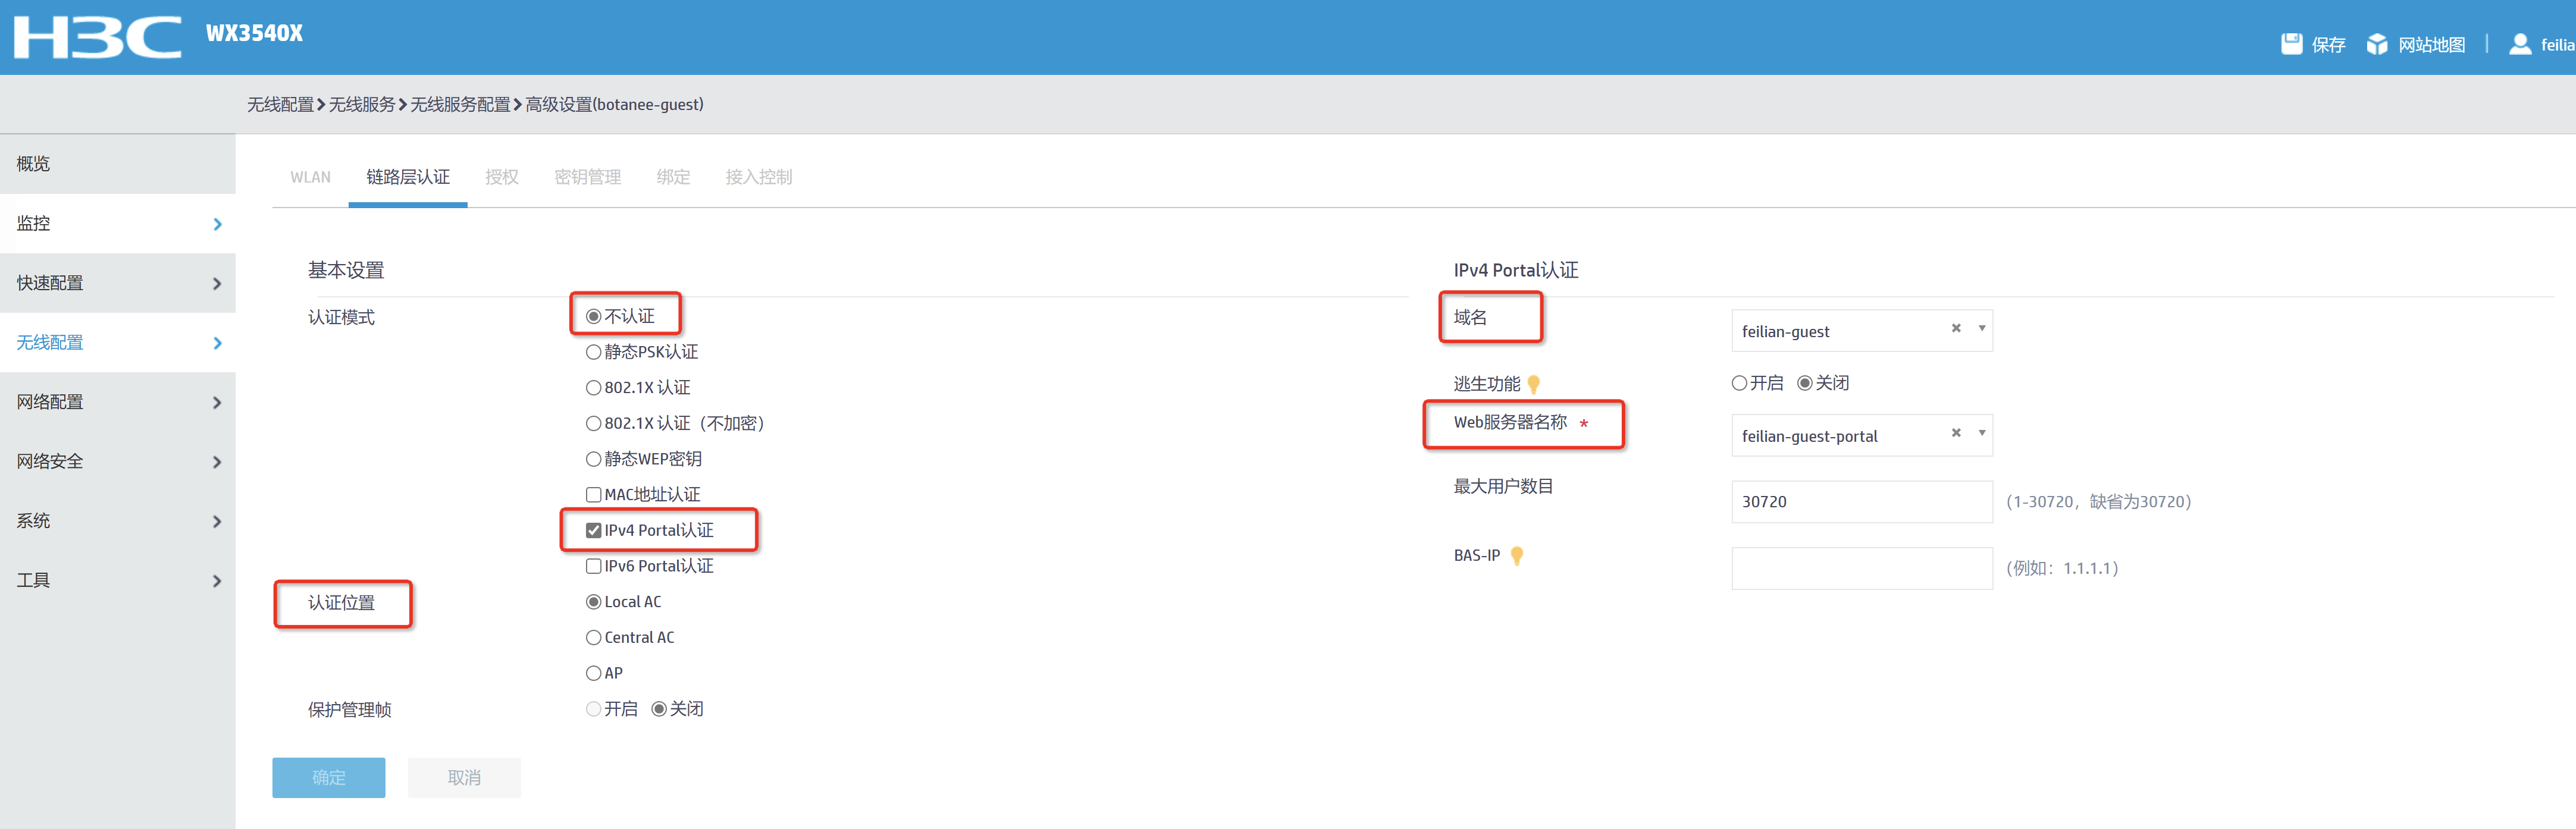This screenshot has width=2576, height=829.
Task: Click the lightbulb hint next to BAS-IP
Action: click(x=1516, y=556)
